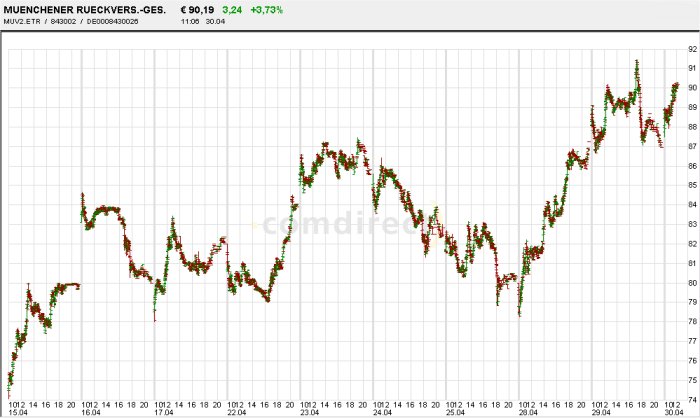This screenshot has width=700, height=418.
Task: Click the 82 price axis label
Action: point(692,244)
